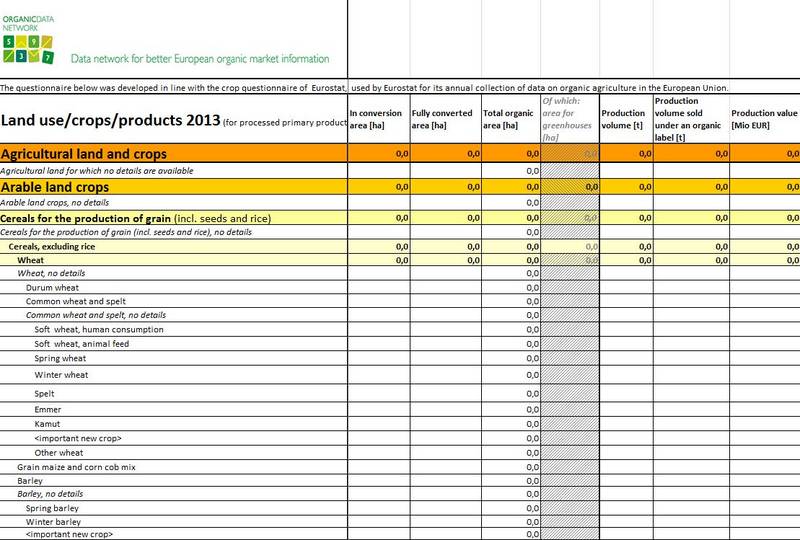This screenshot has height=540, width=800.
Task: Click the 'Common wheat and spelt' row label
Action: coord(76,302)
